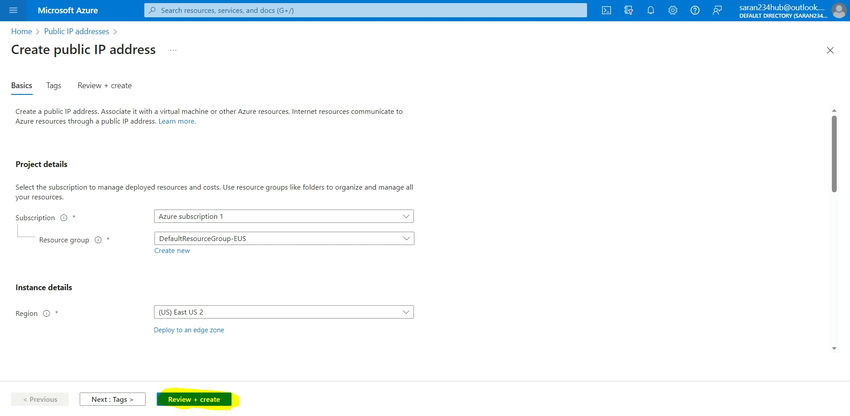
Task: Show info tooltip for Region
Action: [x=47, y=313]
